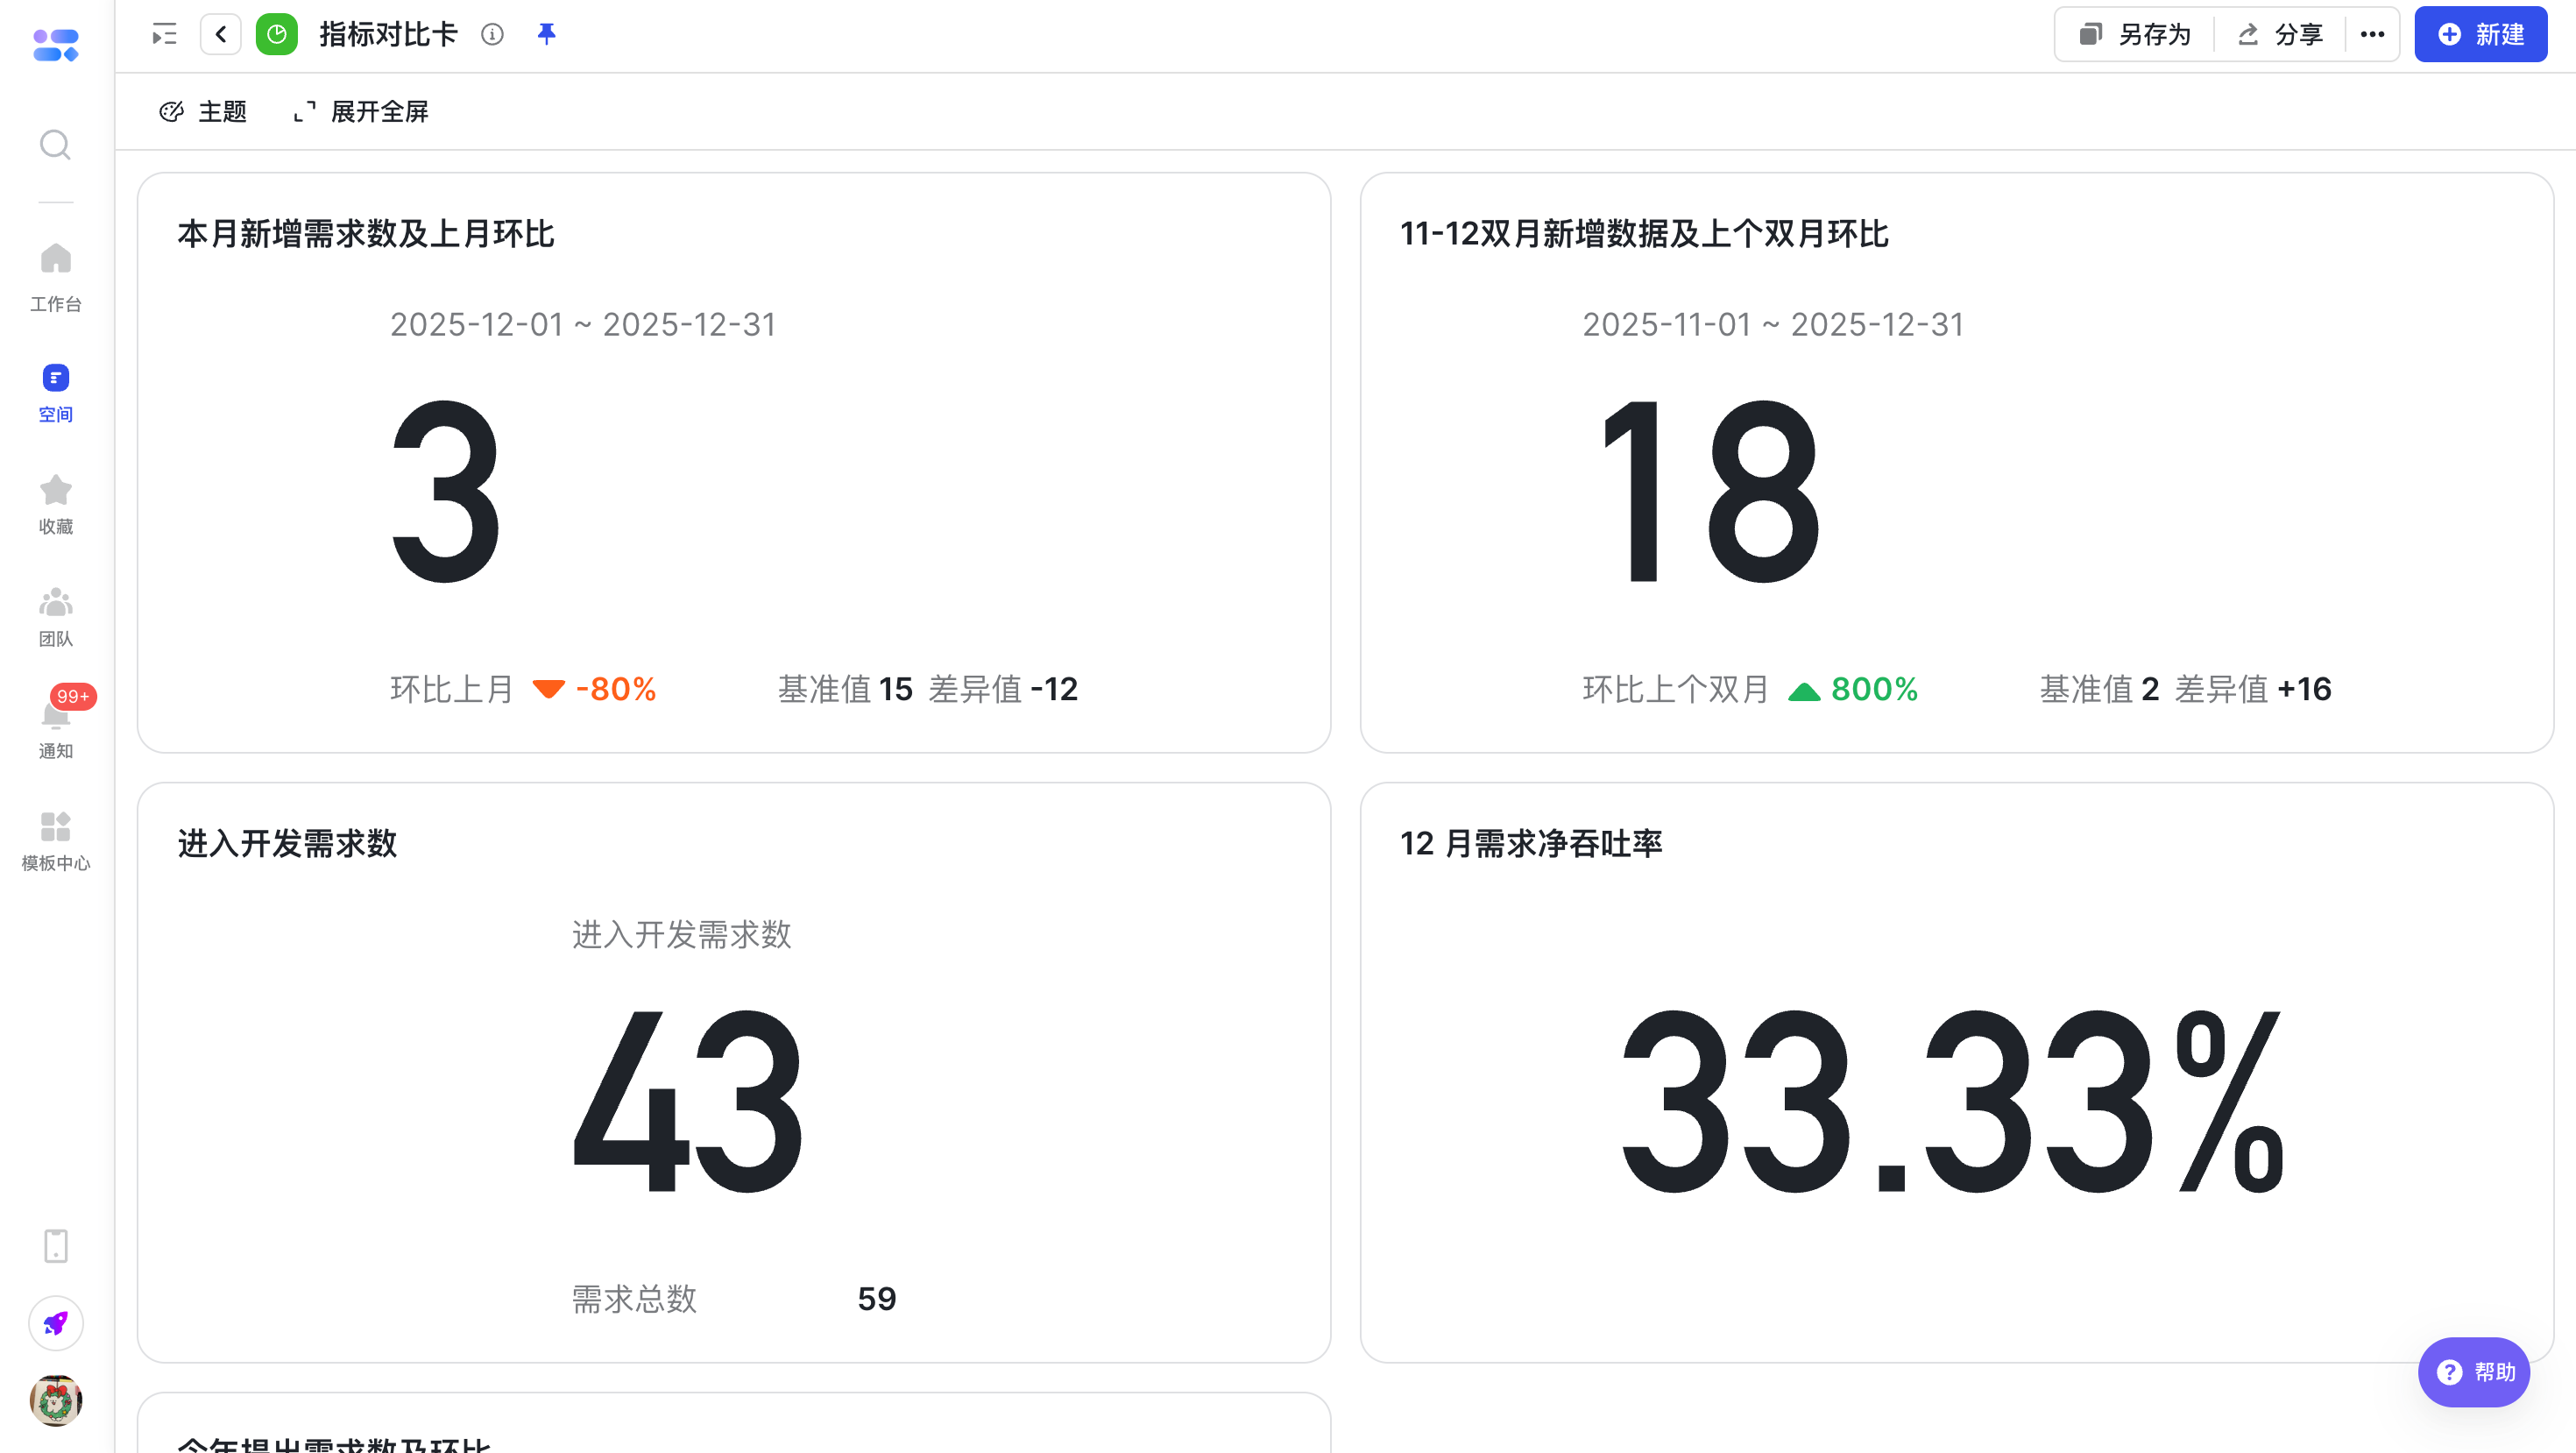Open the 团队 team section
This screenshot has height=1453, width=2576.
point(56,617)
